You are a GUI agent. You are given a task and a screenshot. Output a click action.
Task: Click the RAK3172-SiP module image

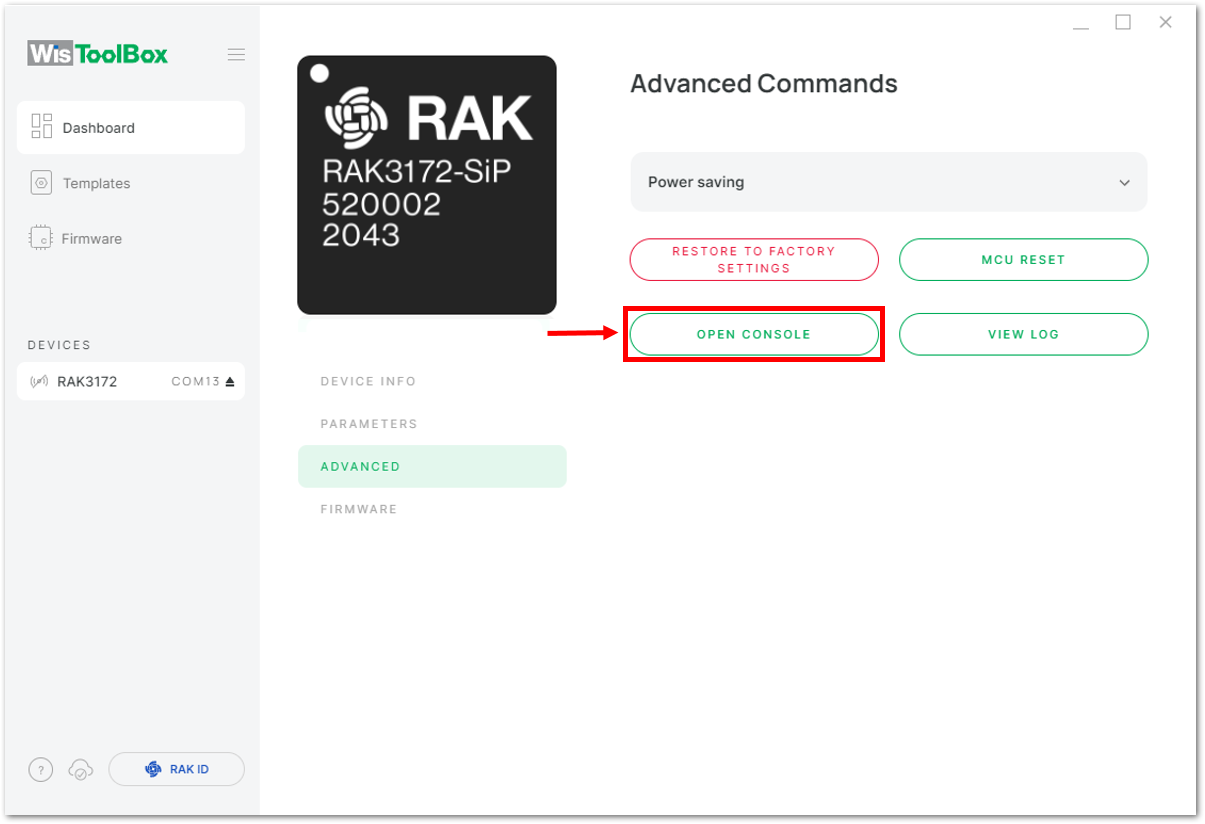(x=427, y=185)
